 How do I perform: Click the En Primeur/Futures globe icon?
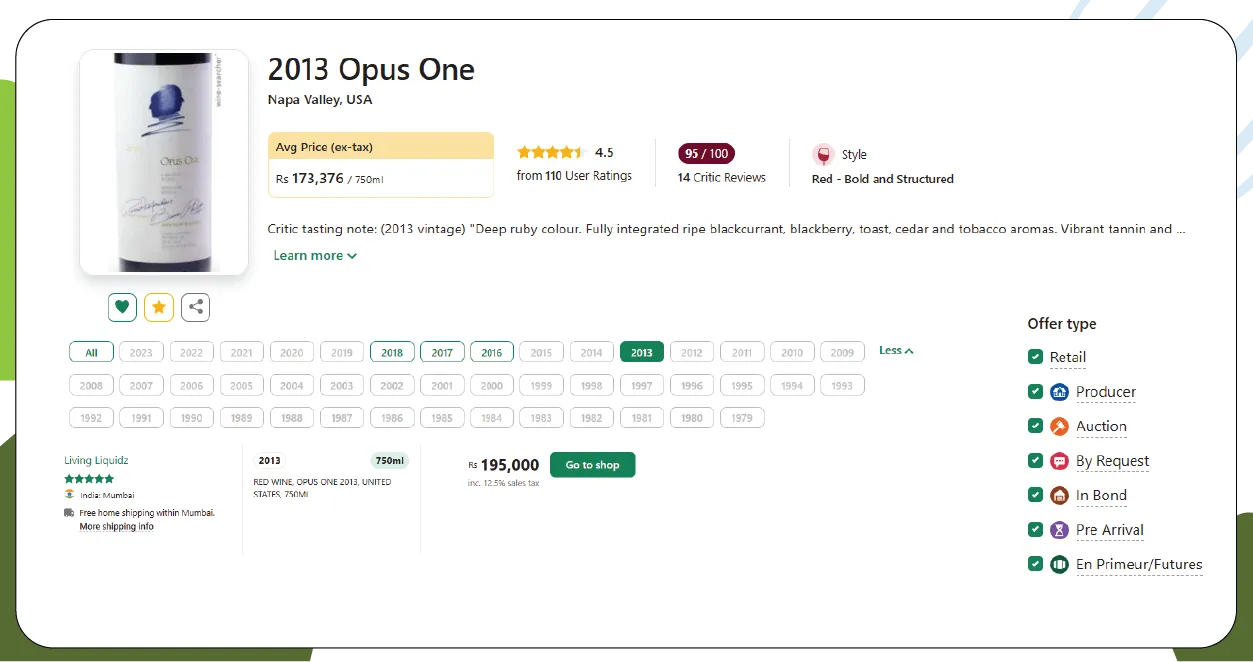pyautogui.click(x=1059, y=564)
